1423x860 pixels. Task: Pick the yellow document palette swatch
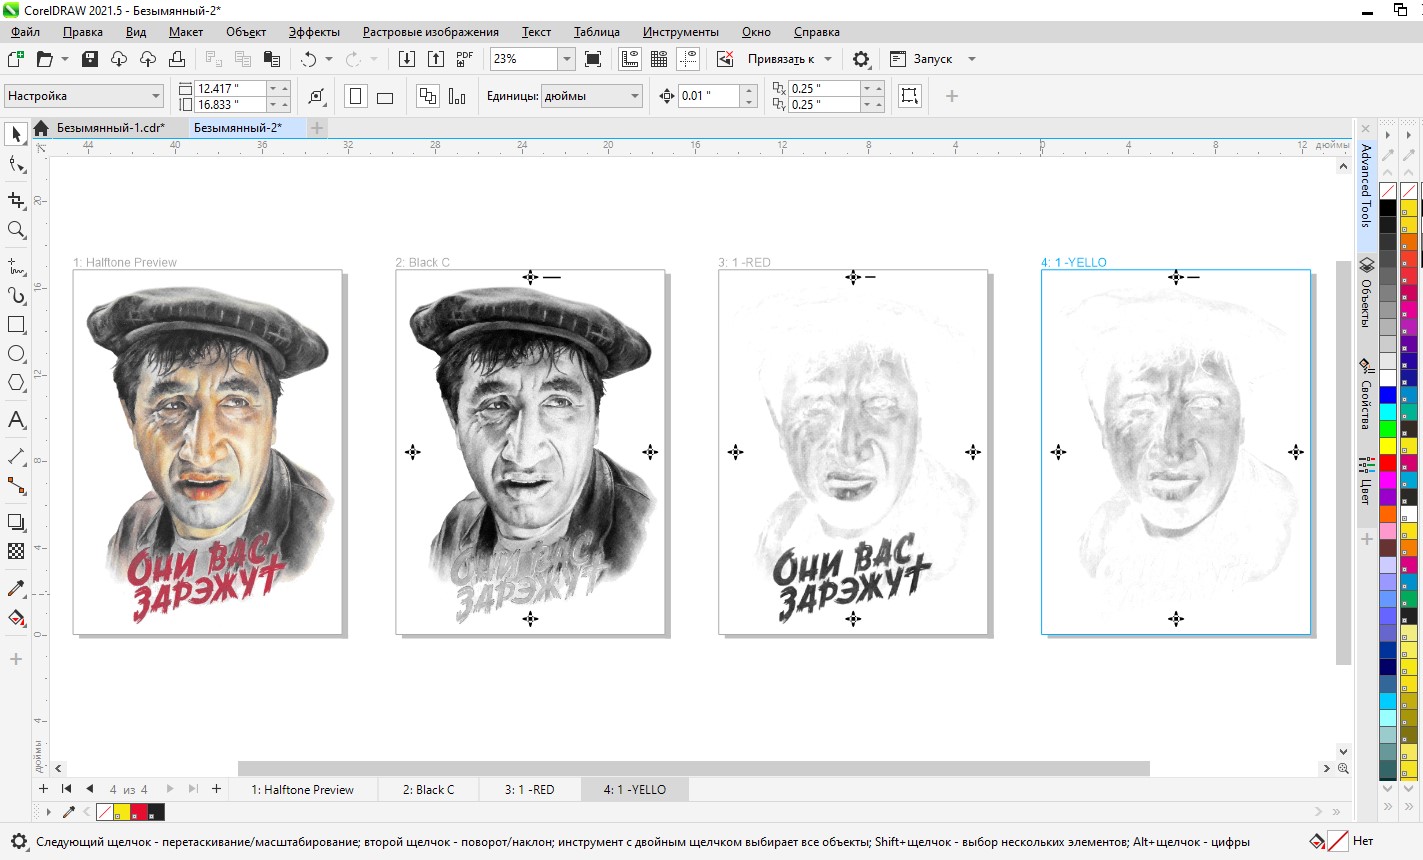pyautogui.click(x=122, y=812)
